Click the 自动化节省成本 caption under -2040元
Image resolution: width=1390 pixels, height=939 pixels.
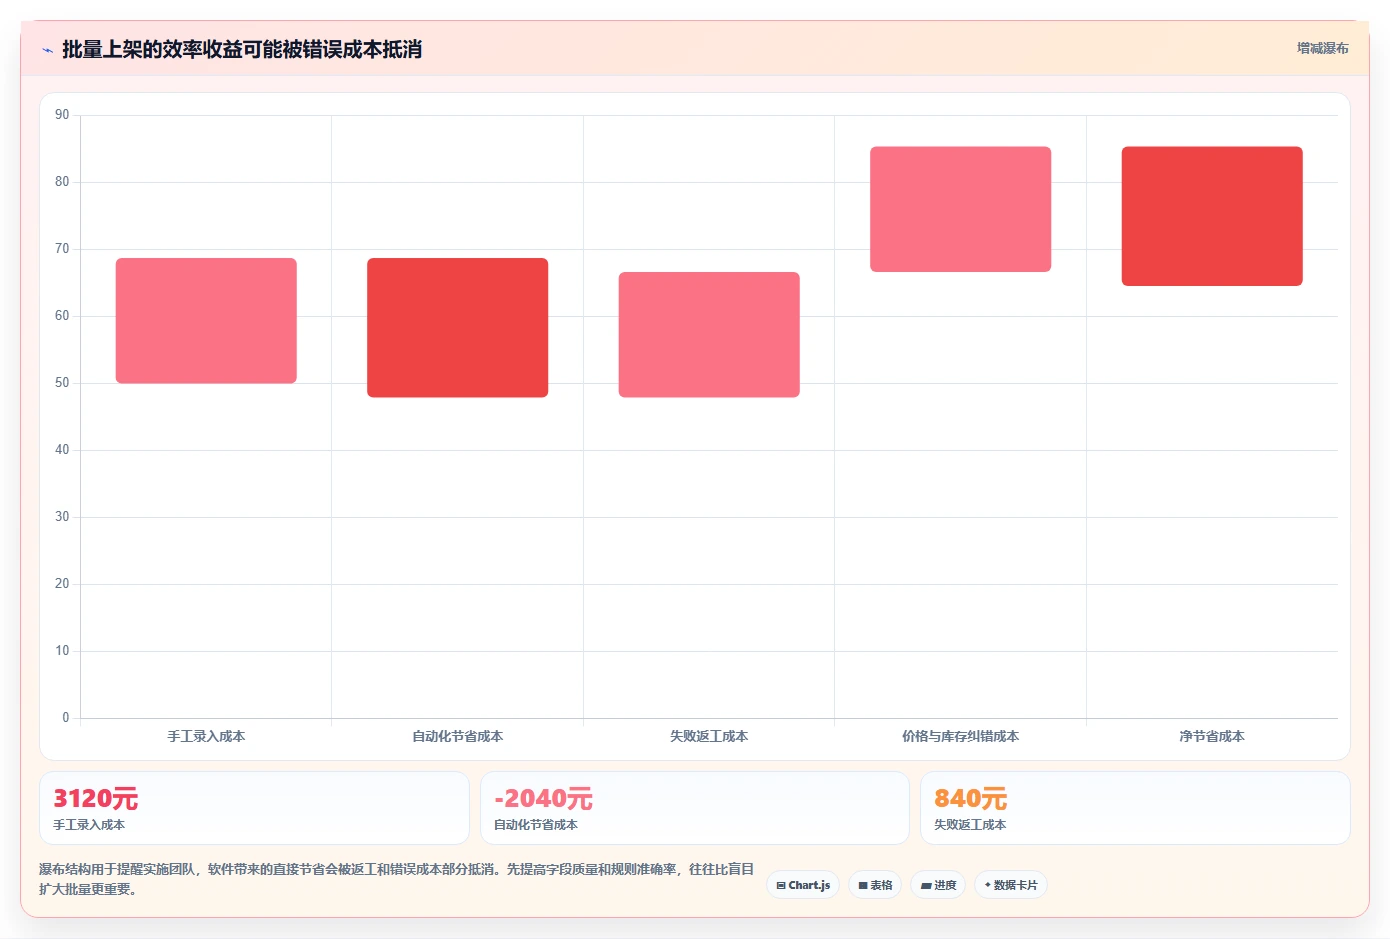click(x=536, y=825)
